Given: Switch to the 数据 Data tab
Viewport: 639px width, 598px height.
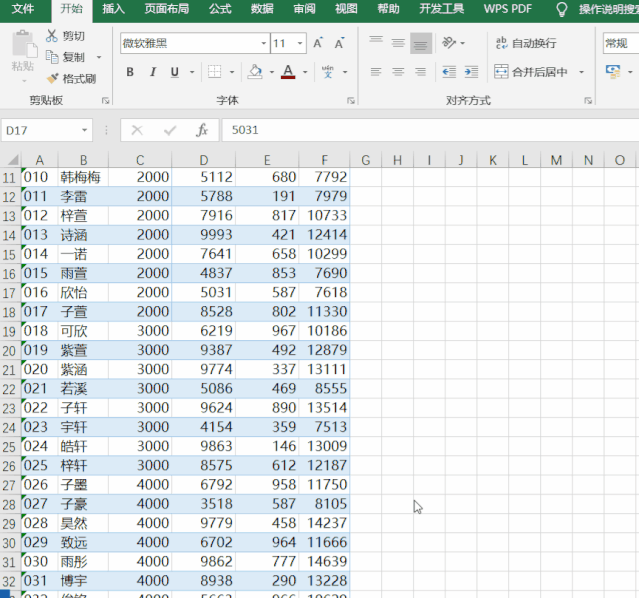Looking at the screenshot, I should (262, 9).
